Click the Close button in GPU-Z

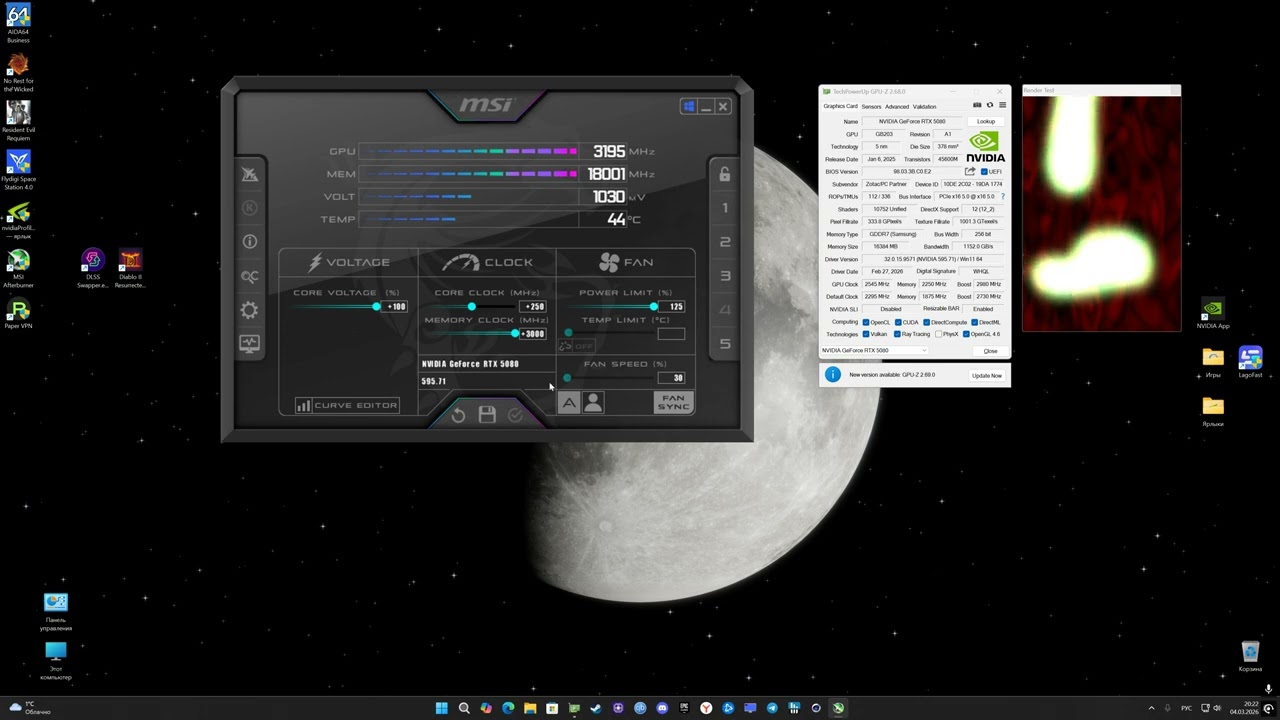tap(990, 350)
